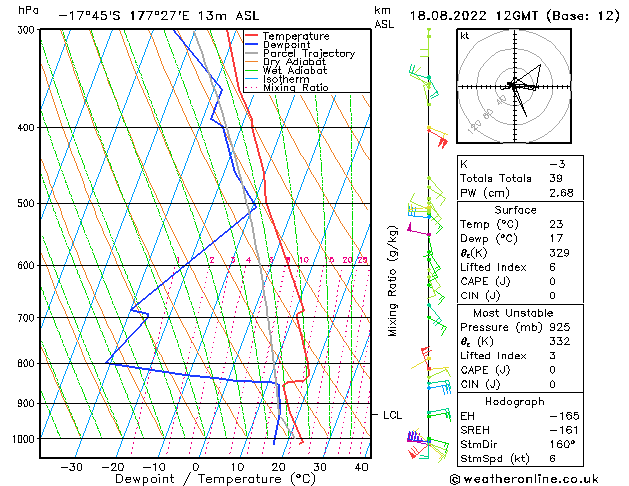Click the 800 hPa axis label
The width and height of the screenshot is (629, 486).
click(x=28, y=363)
